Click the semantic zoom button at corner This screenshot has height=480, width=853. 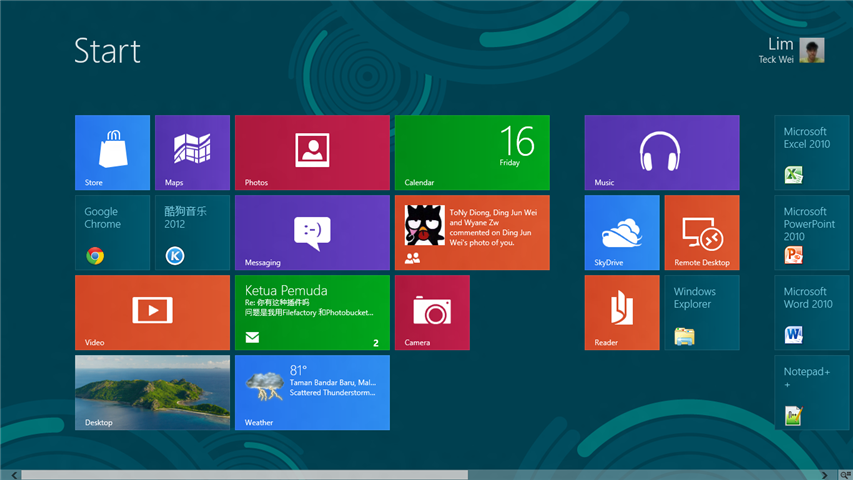[x=845, y=475]
